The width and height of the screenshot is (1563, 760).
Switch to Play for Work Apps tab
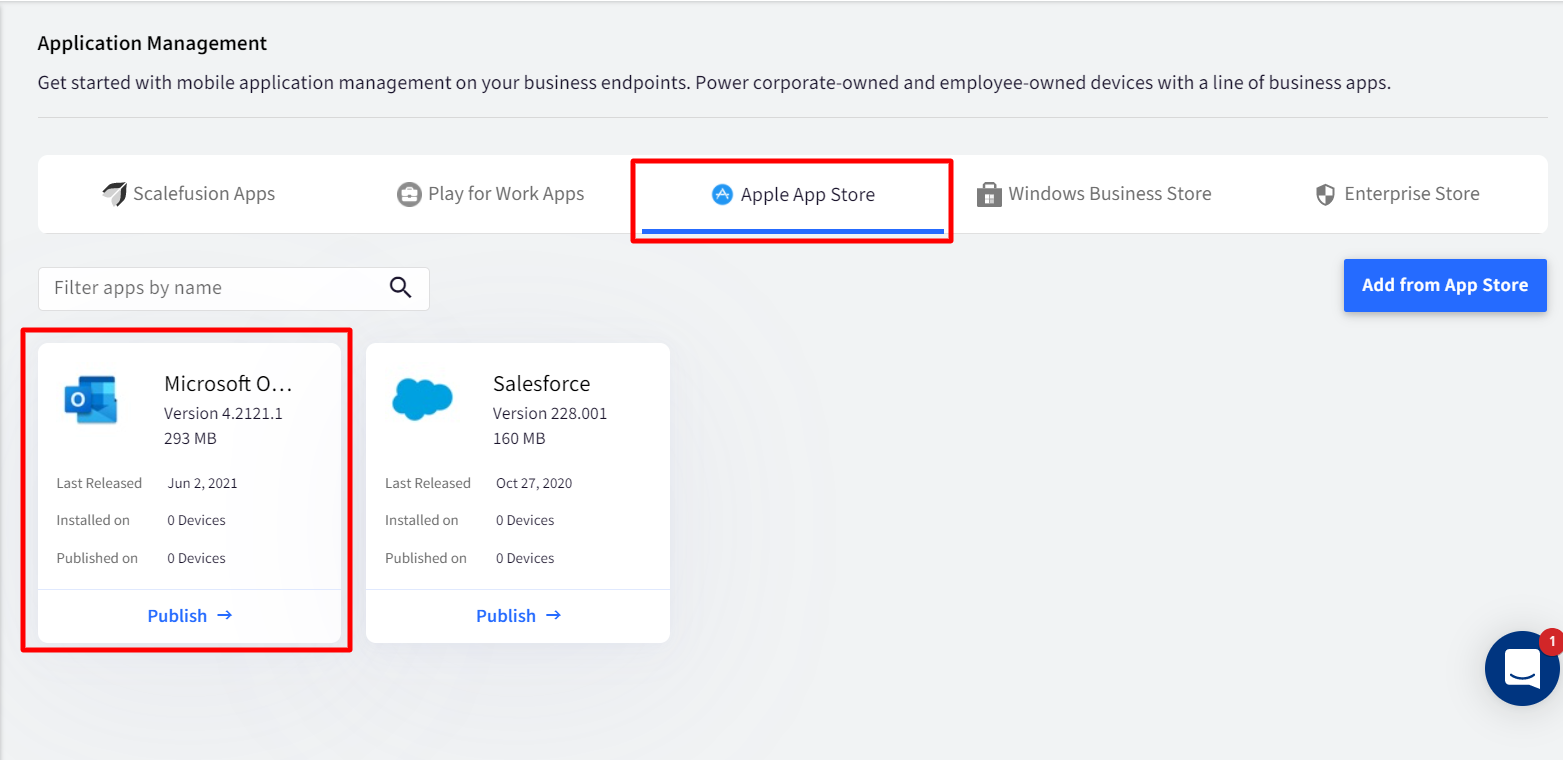click(491, 194)
